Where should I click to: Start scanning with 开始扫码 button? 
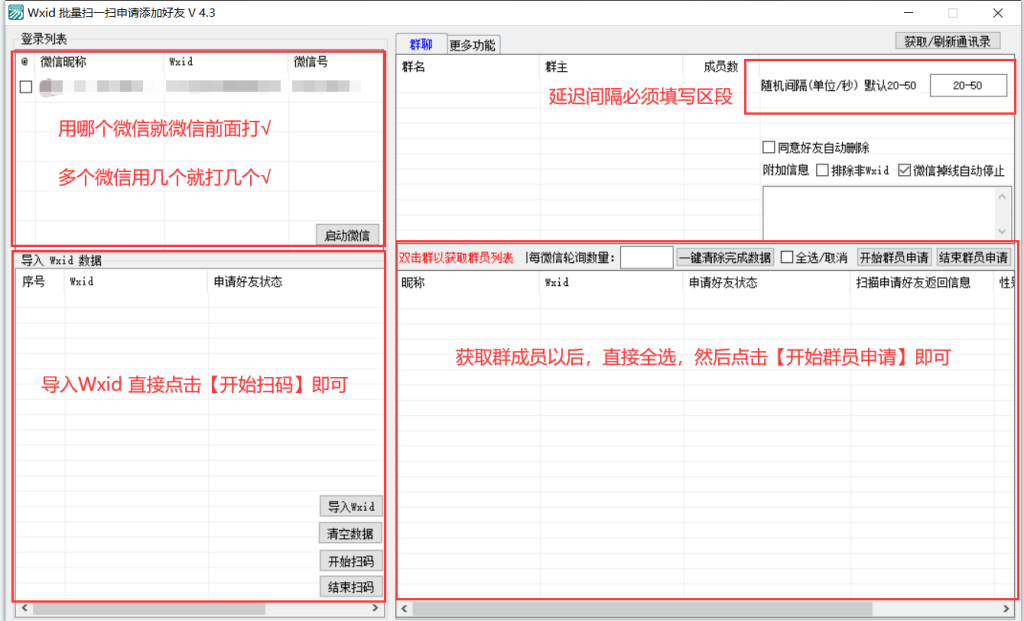tap(350, 560)
